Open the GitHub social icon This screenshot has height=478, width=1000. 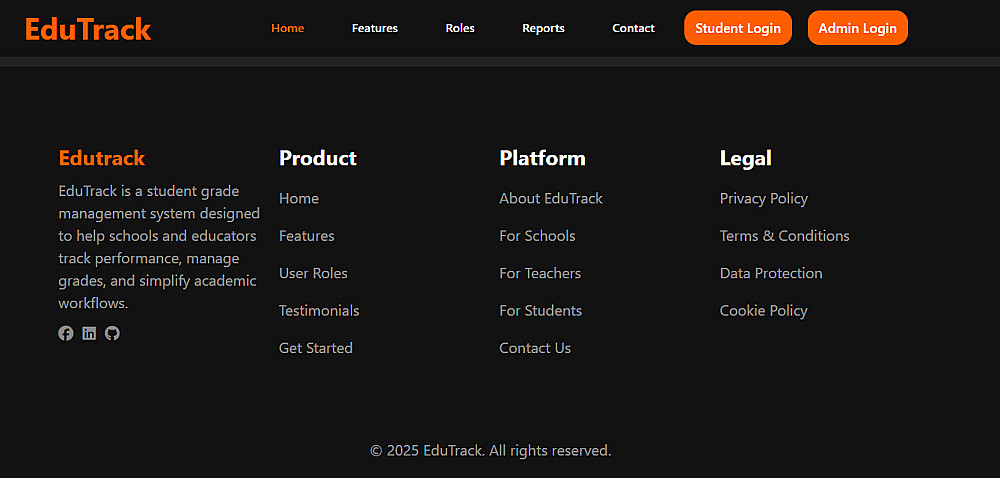coord(112,333)
